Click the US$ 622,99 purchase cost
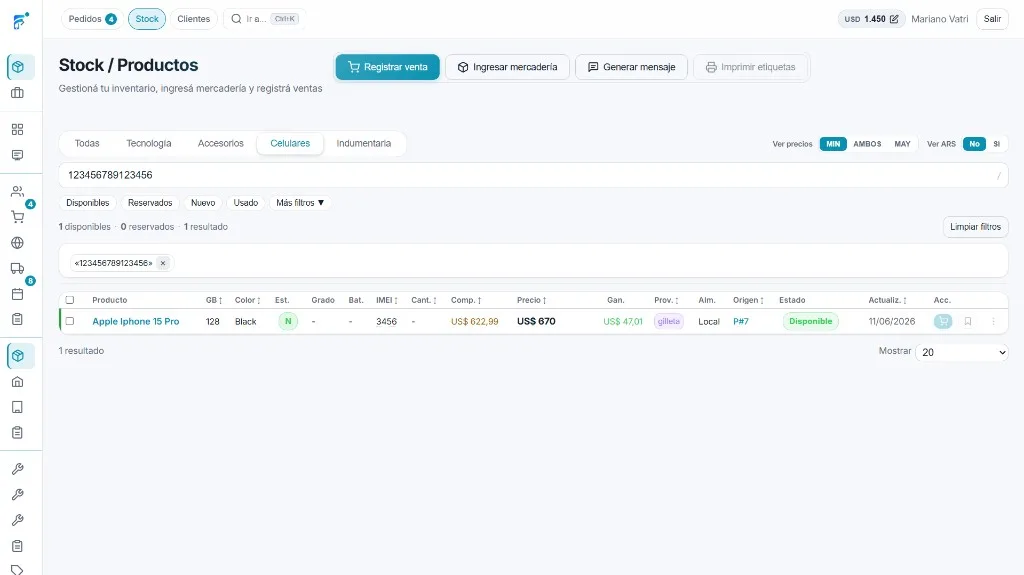Screen dimensions: 1024x575 (475, 321)
